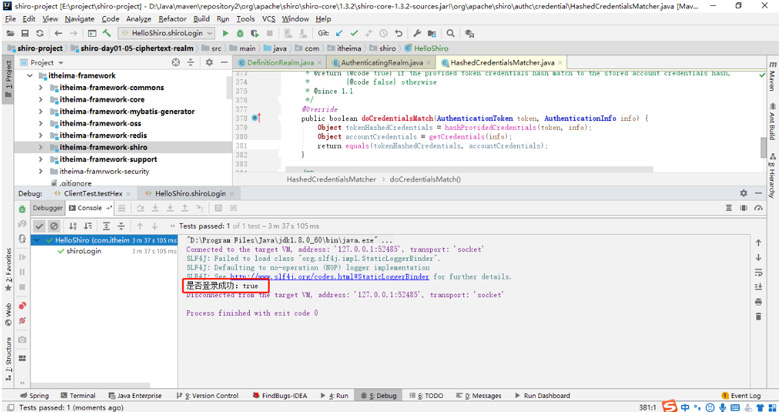Expand itheima-framework-shiro folder
This screenshot has height=412, width=780.
[x=41, y=147]
